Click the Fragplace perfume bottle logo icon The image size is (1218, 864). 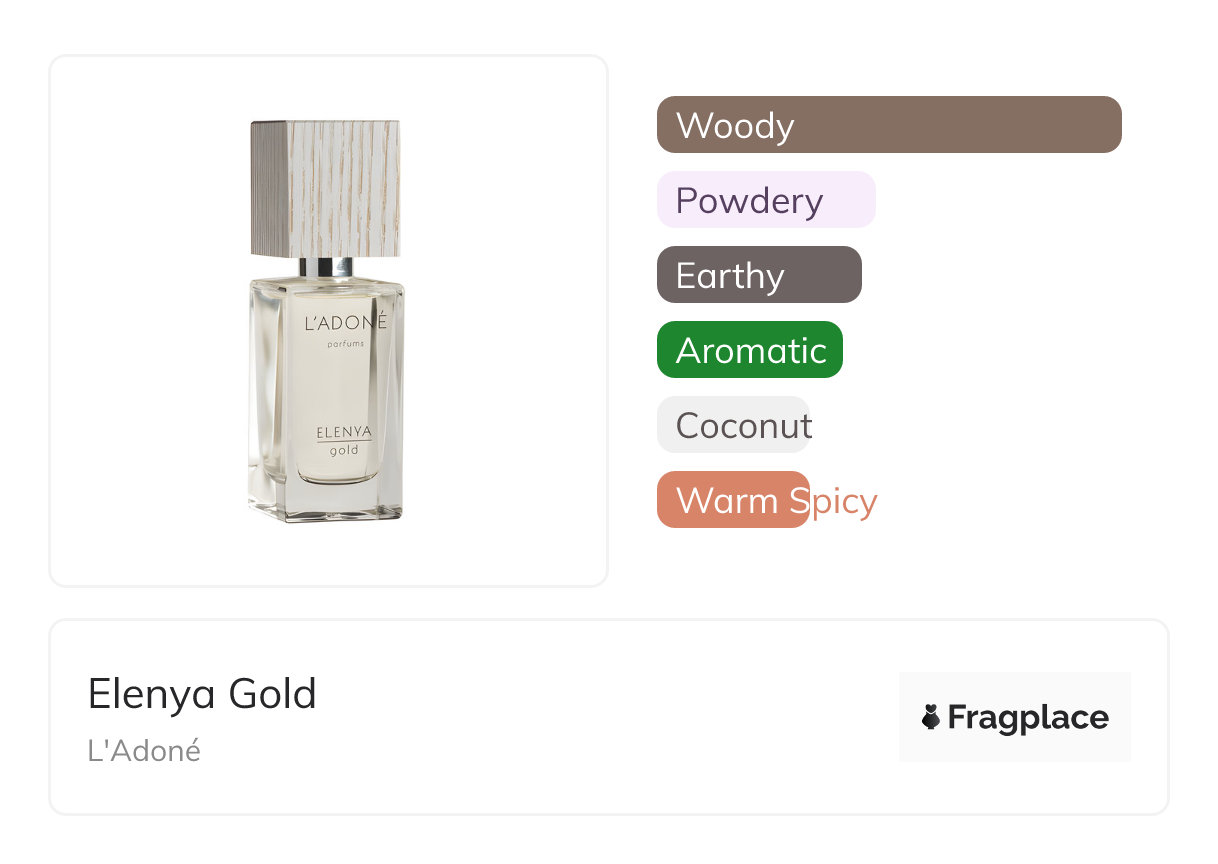[x=931, y=717]
